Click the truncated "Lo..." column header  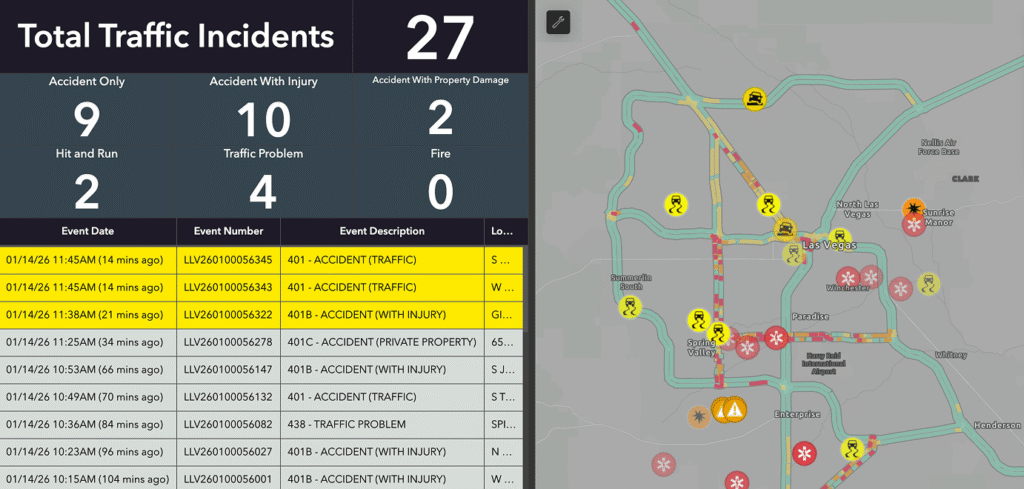(x=502, y=231)
